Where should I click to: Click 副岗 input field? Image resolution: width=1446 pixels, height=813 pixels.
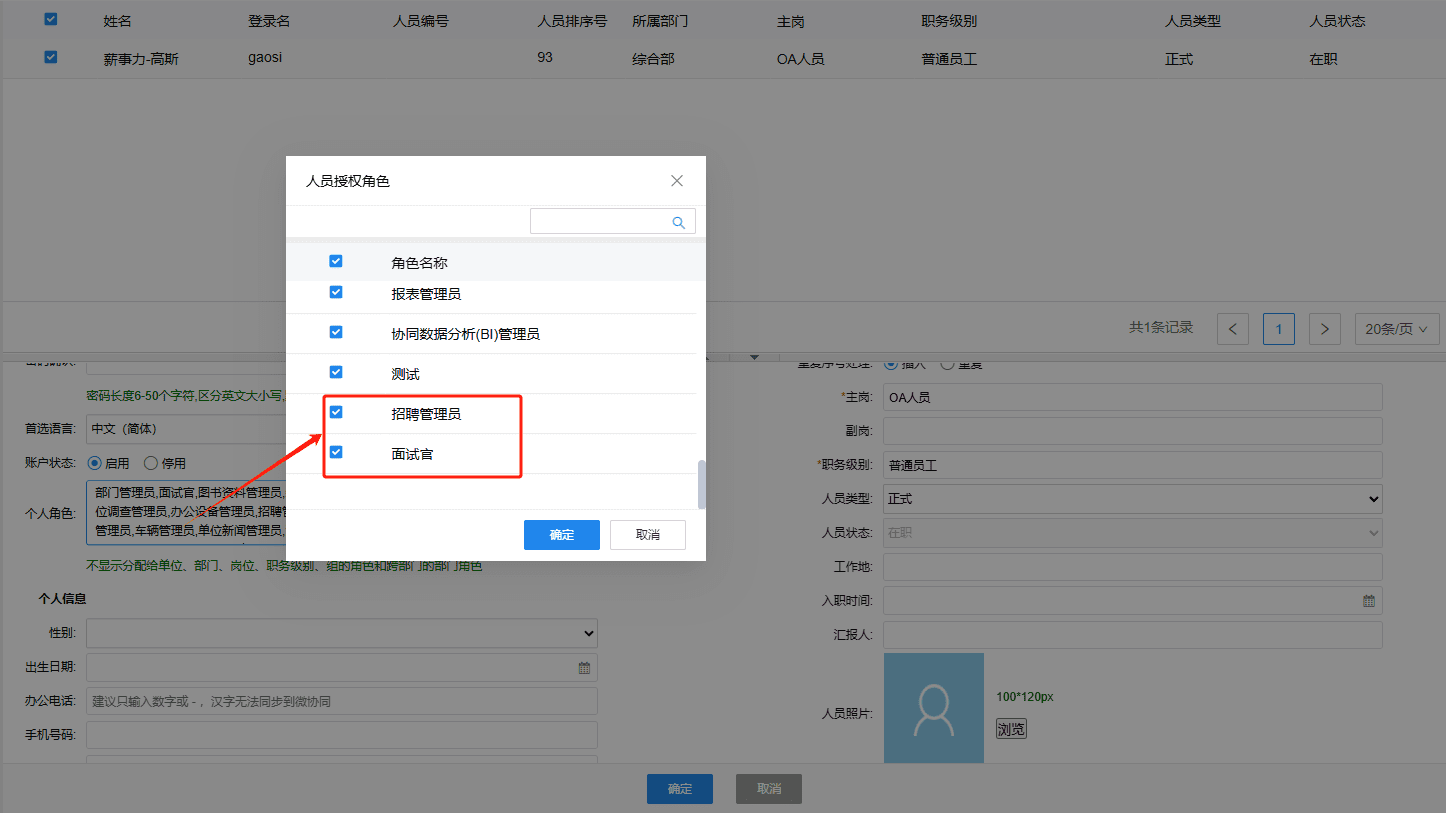[1133, 431]
